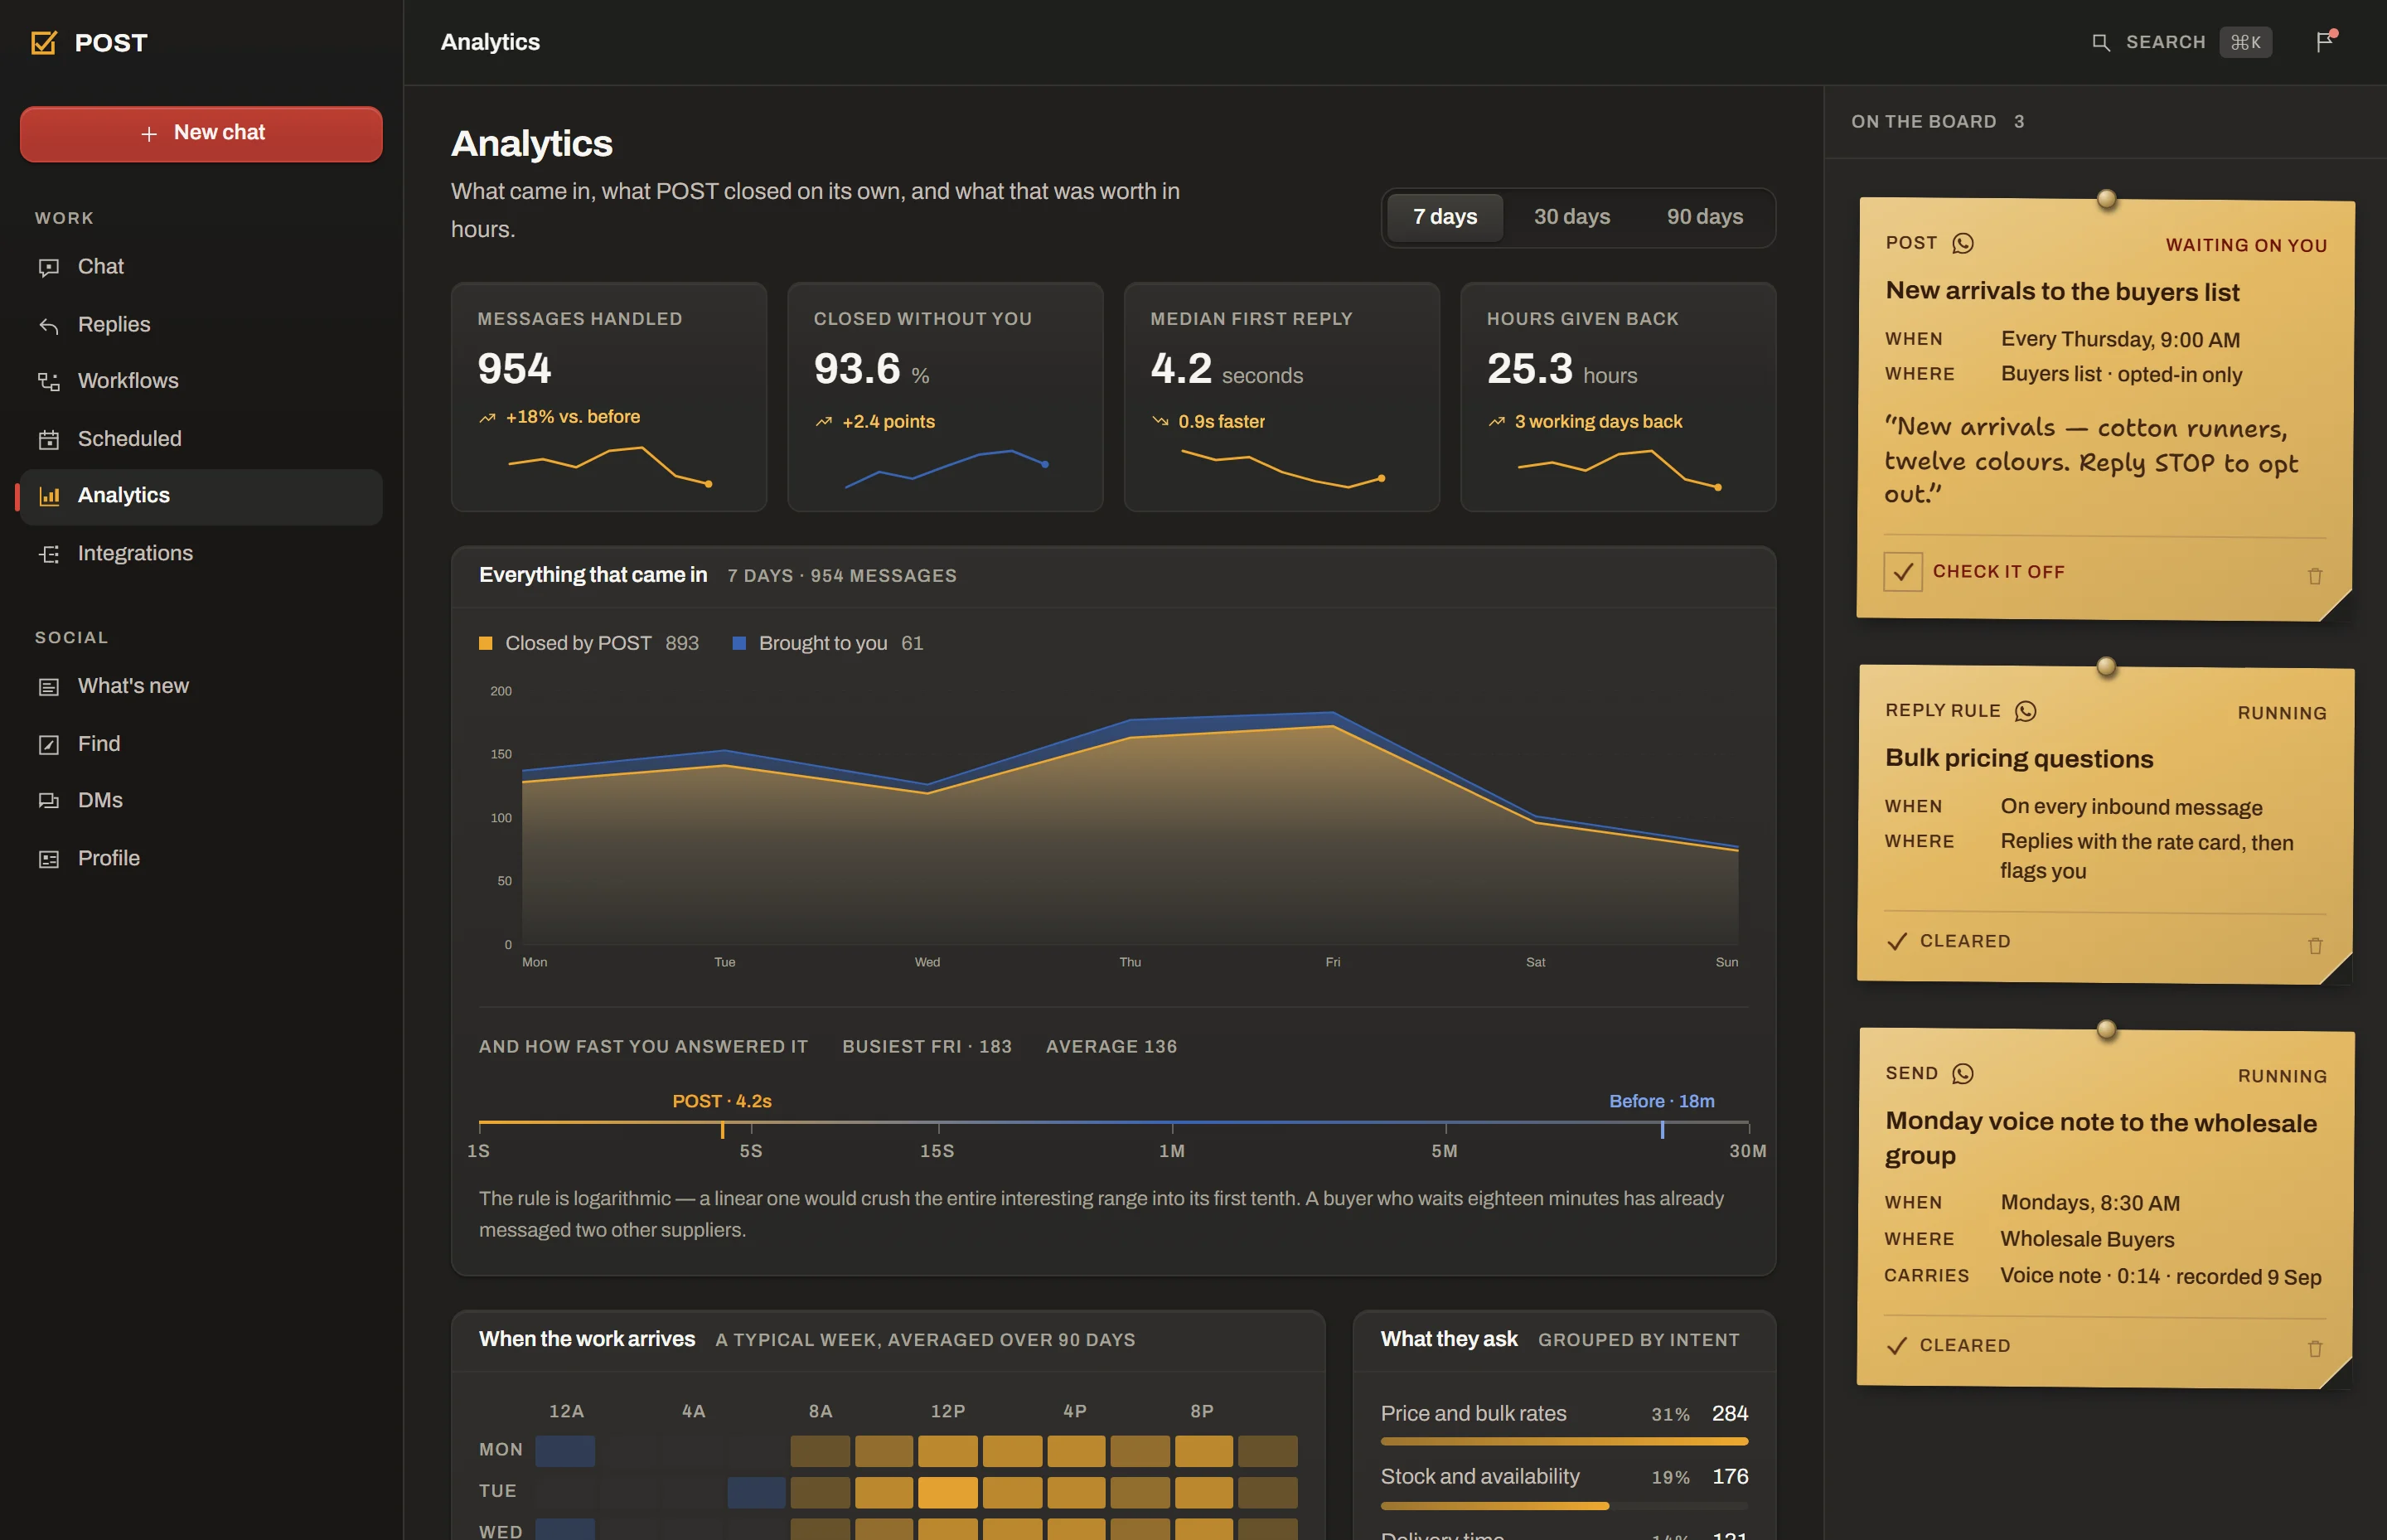Switch the range to 90 days
Viewport: 2387px width, 1540px height.
(x=1704, y=217)
